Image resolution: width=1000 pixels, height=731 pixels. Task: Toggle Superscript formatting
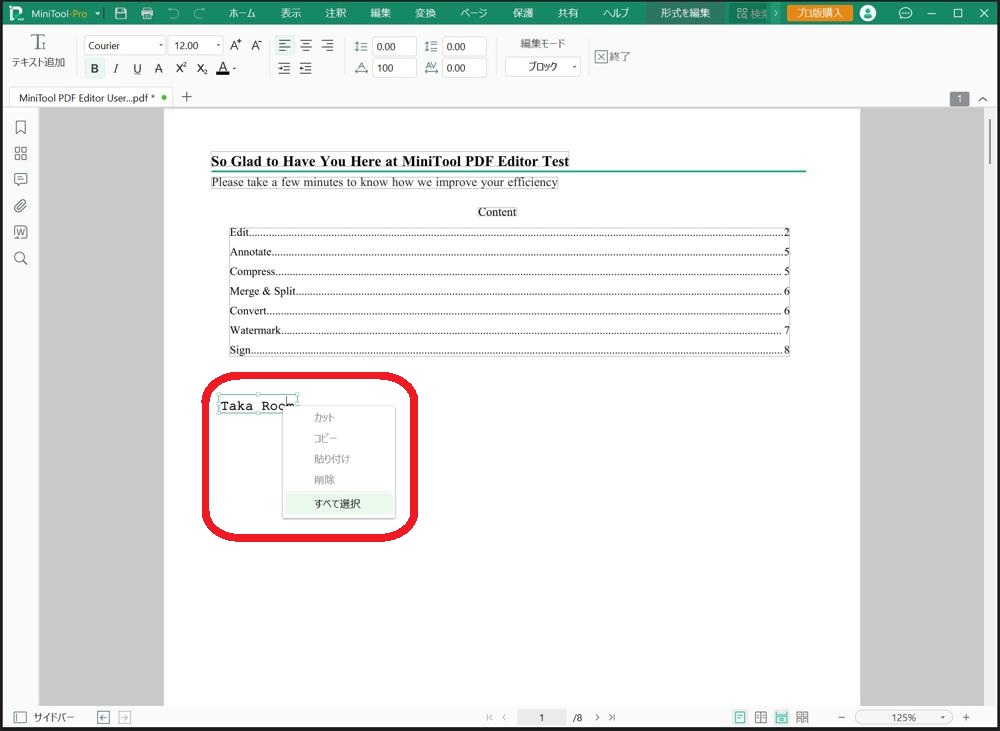[x=181, y=68]
